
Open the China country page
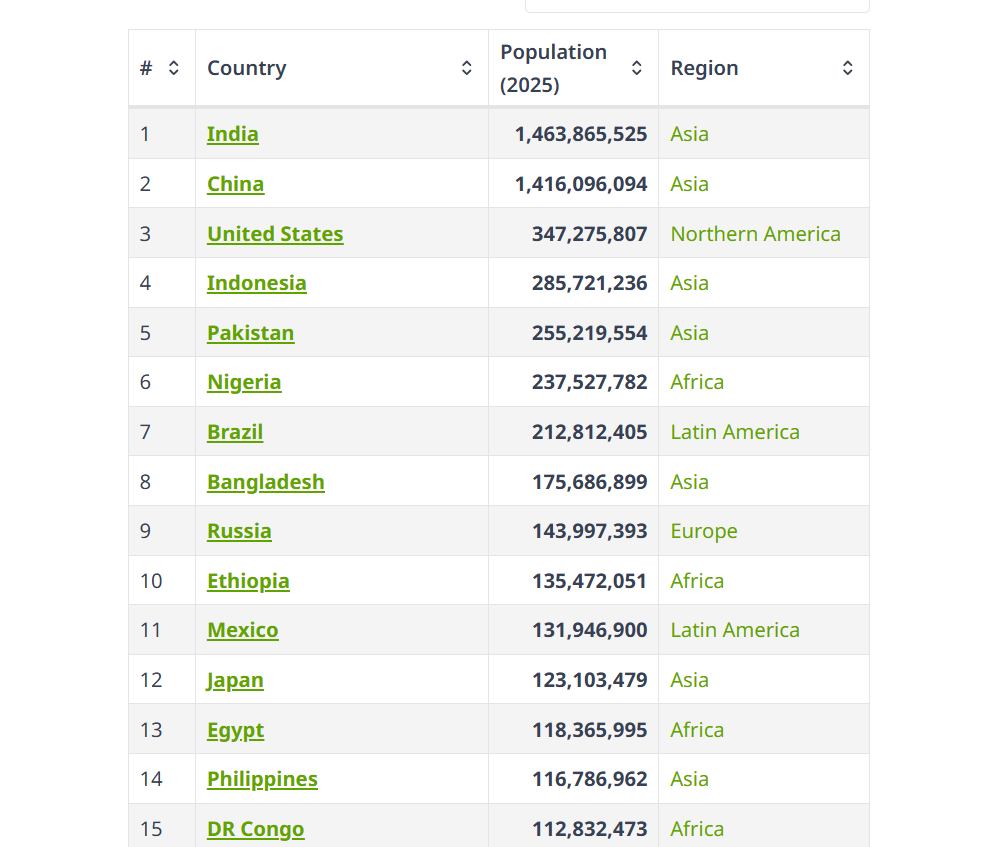point(235,183)
